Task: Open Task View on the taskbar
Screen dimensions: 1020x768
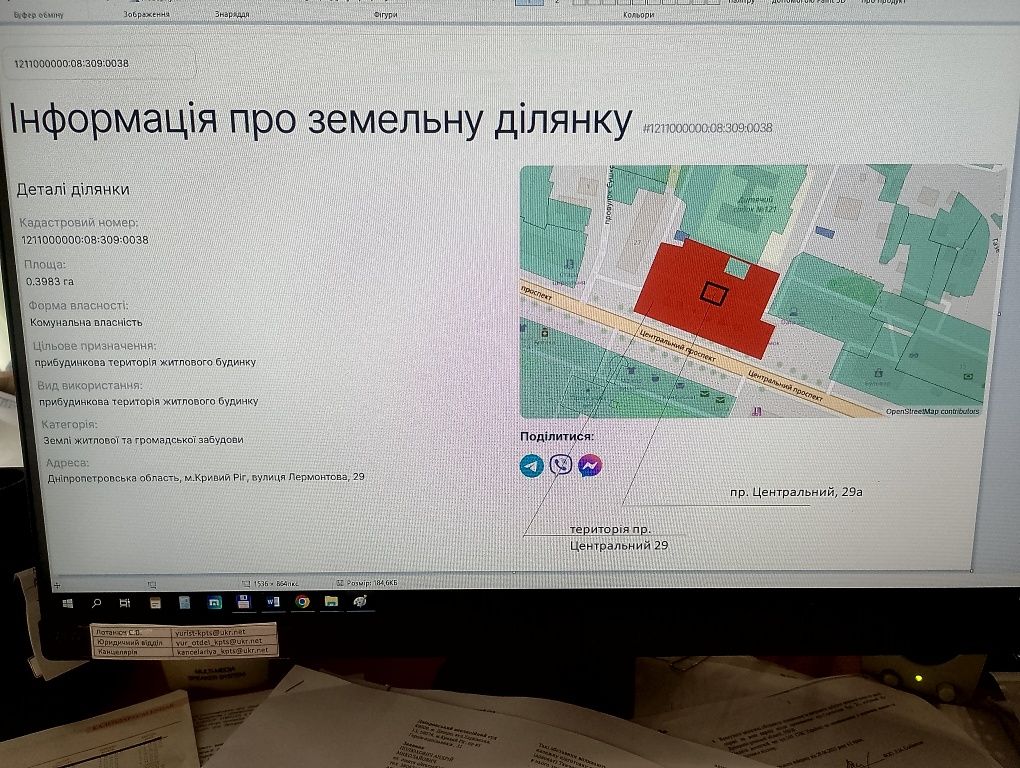Action: point(125,603)
